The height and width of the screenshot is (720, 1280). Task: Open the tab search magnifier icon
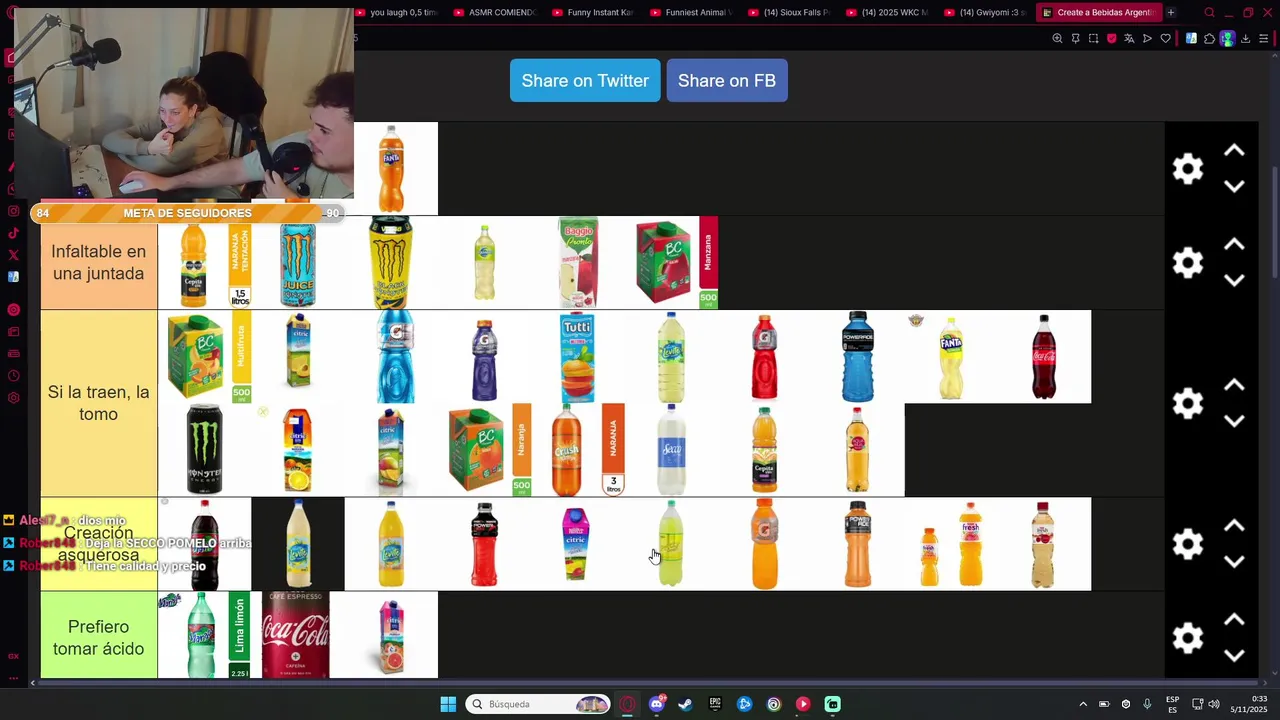coord(1209,13)
